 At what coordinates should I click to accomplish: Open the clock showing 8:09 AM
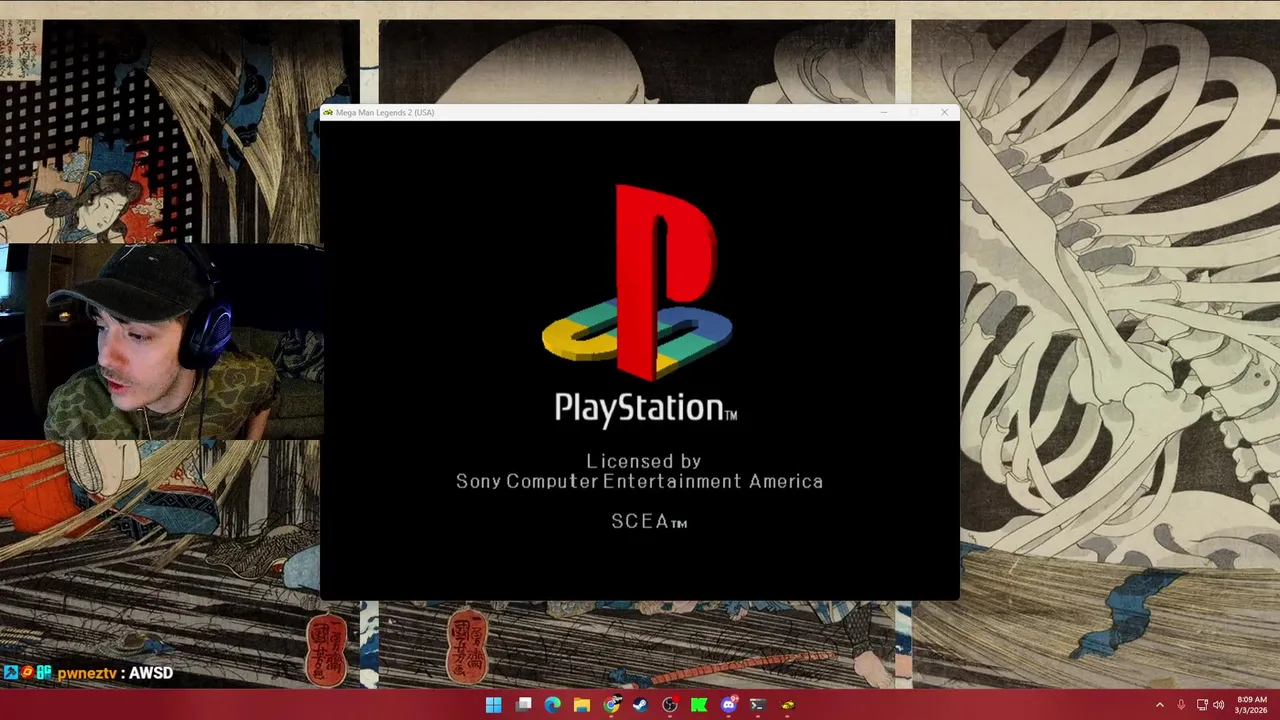[1252, 705]
